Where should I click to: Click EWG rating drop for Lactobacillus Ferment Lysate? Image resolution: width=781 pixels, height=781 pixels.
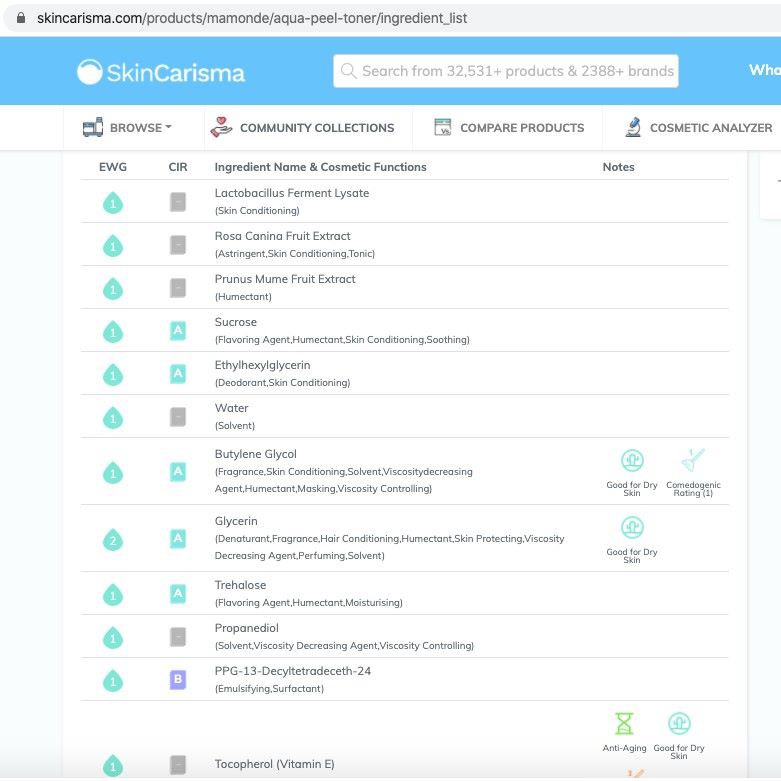click(113, 203)
